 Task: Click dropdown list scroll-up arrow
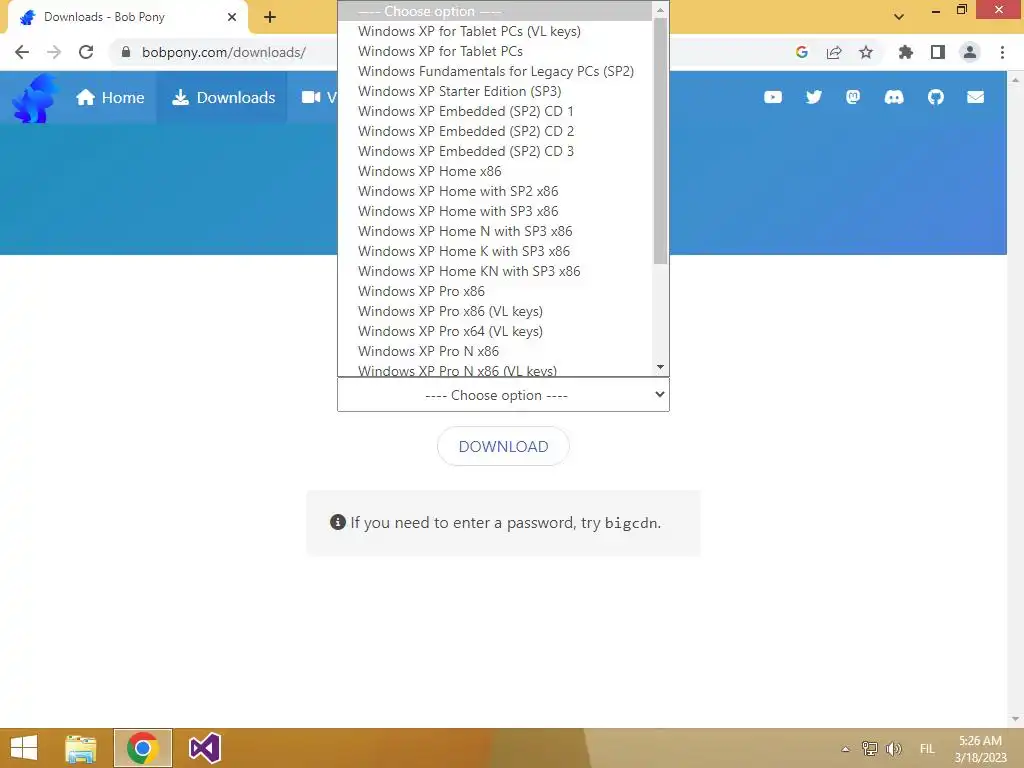click(x=660, y=10)
